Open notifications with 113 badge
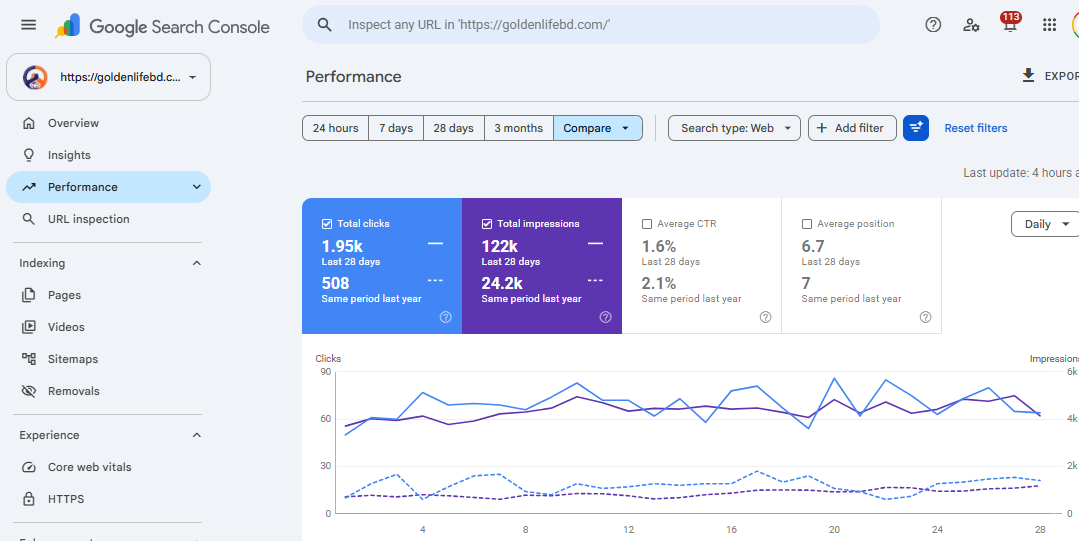This screenshot has height=541, width=1079. pos(1009,23)
